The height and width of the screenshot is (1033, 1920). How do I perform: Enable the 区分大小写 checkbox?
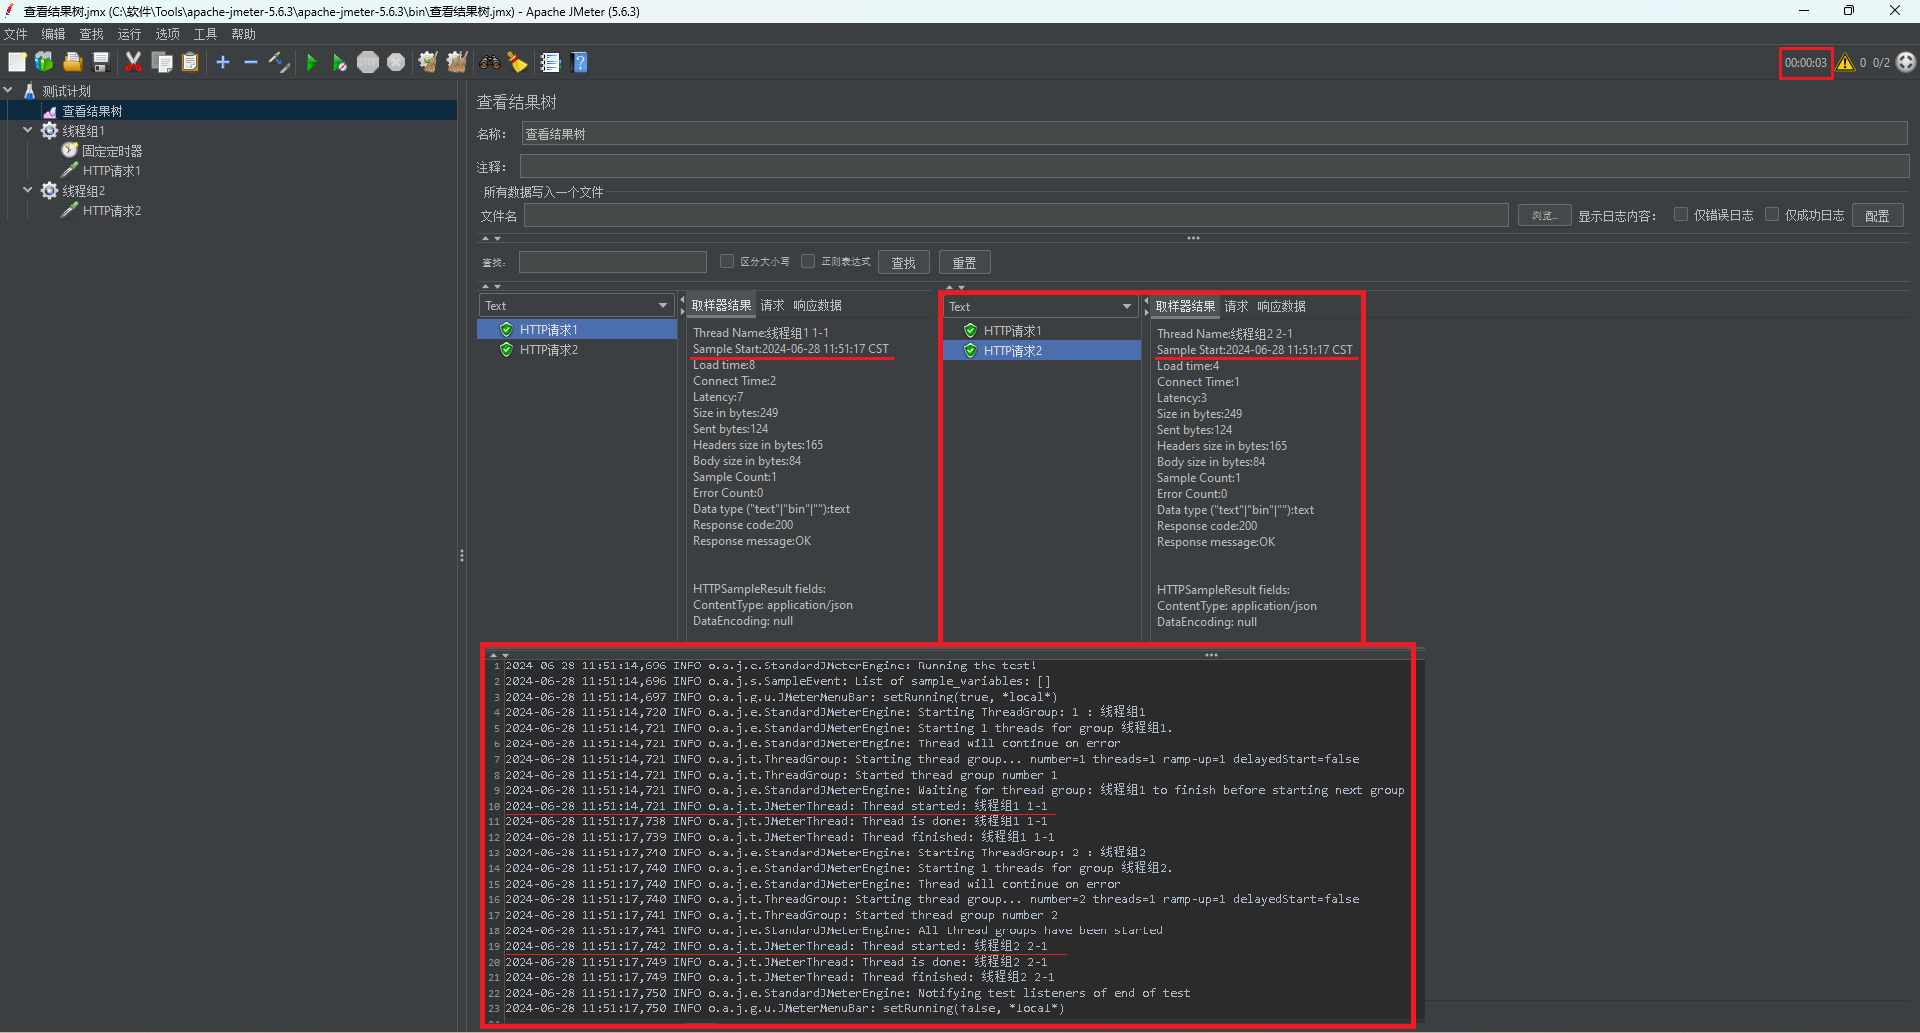click(727, 262)
